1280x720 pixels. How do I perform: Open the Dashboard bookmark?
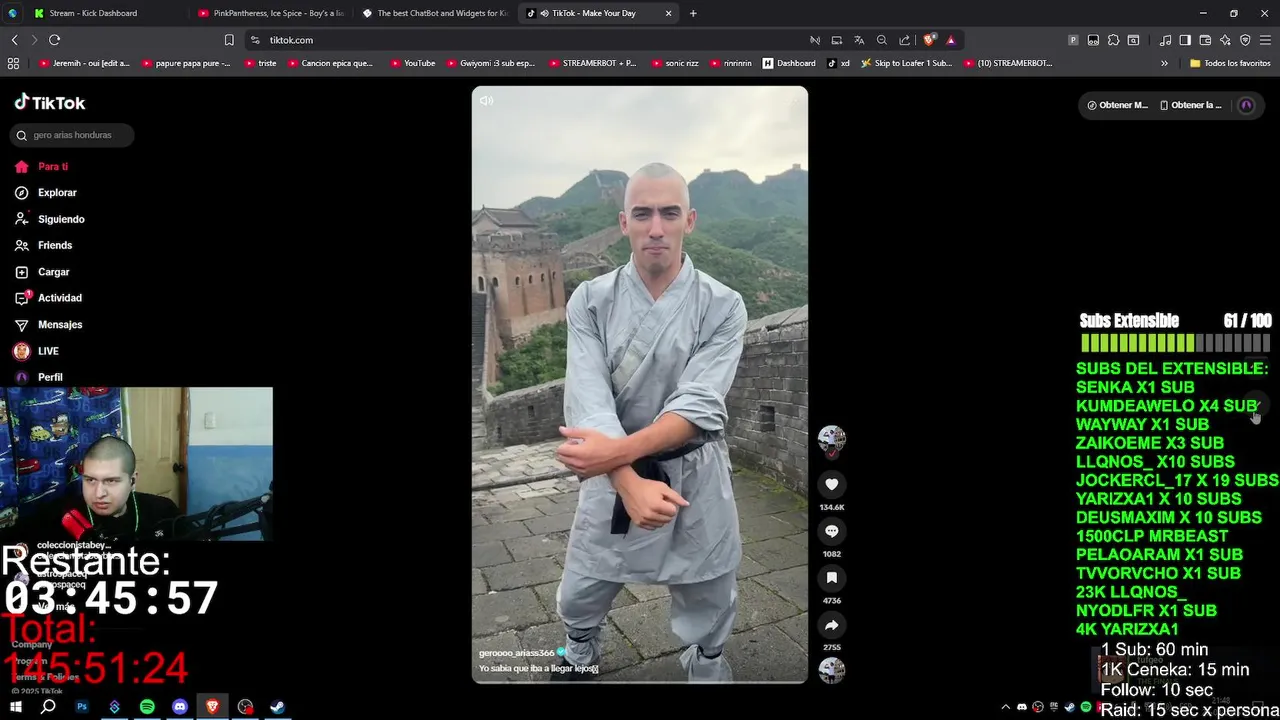[789, 63]
